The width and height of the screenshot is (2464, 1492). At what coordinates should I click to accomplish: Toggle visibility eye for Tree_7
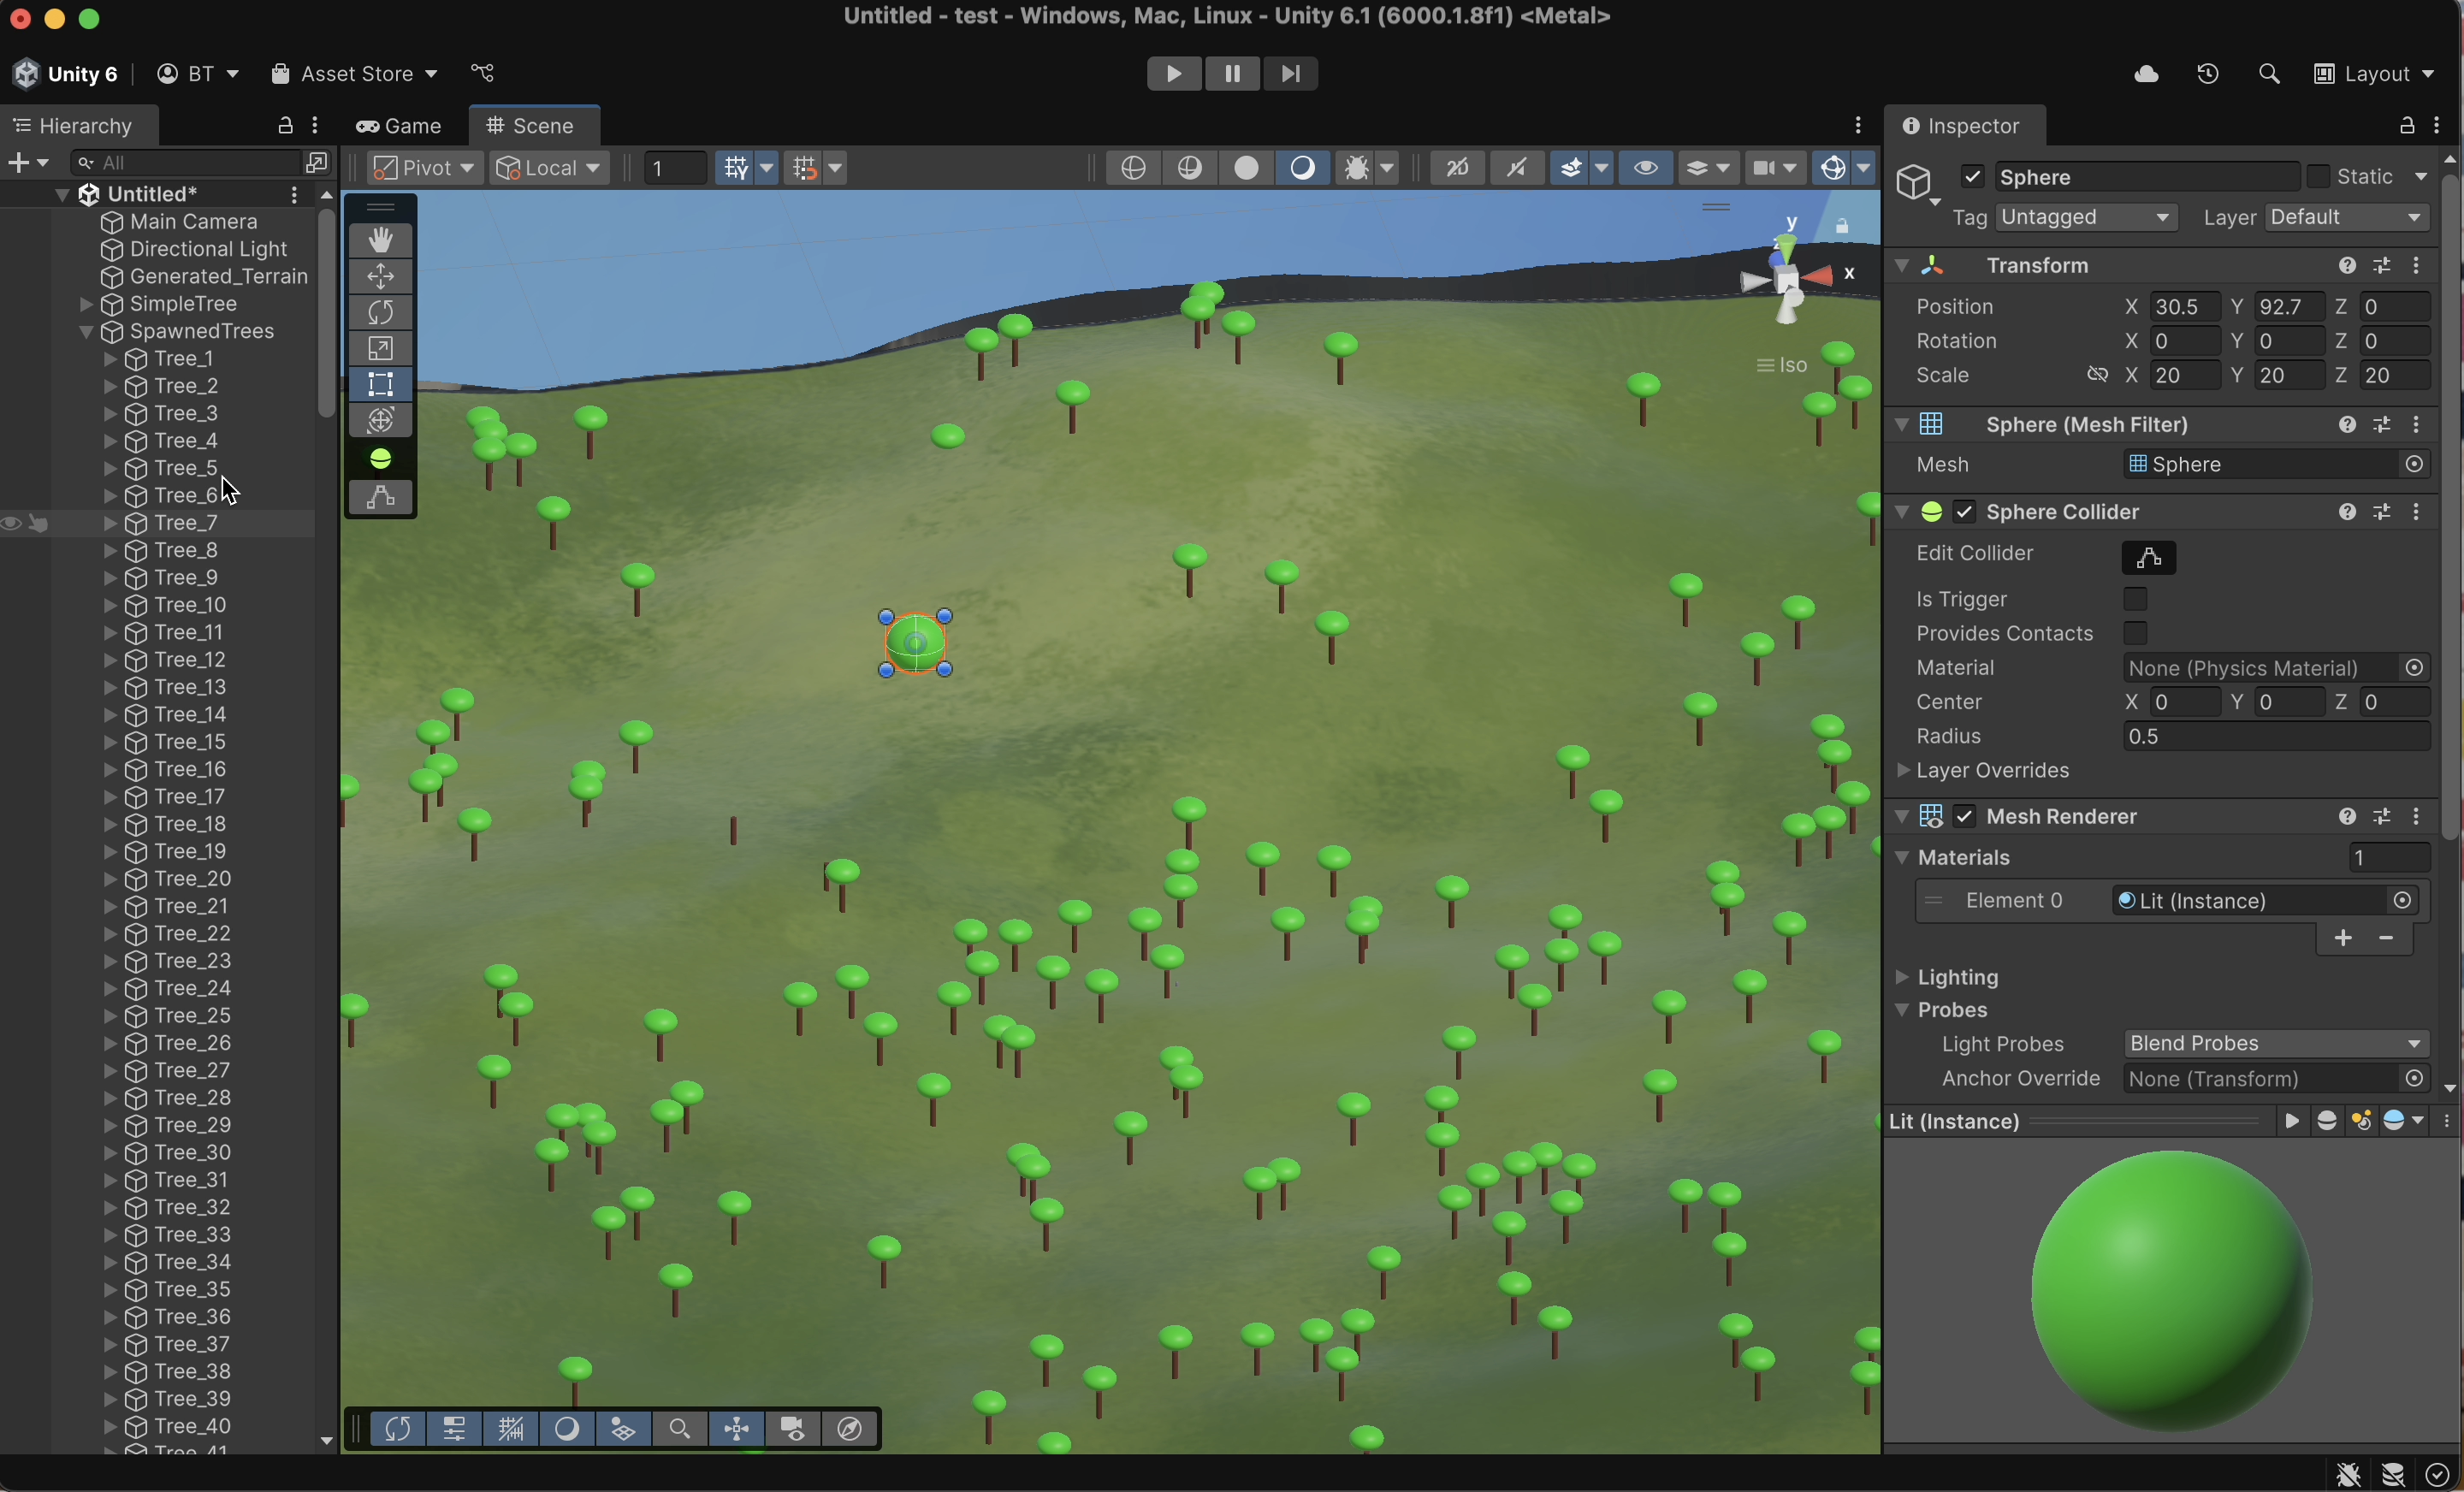coord(12,524)
